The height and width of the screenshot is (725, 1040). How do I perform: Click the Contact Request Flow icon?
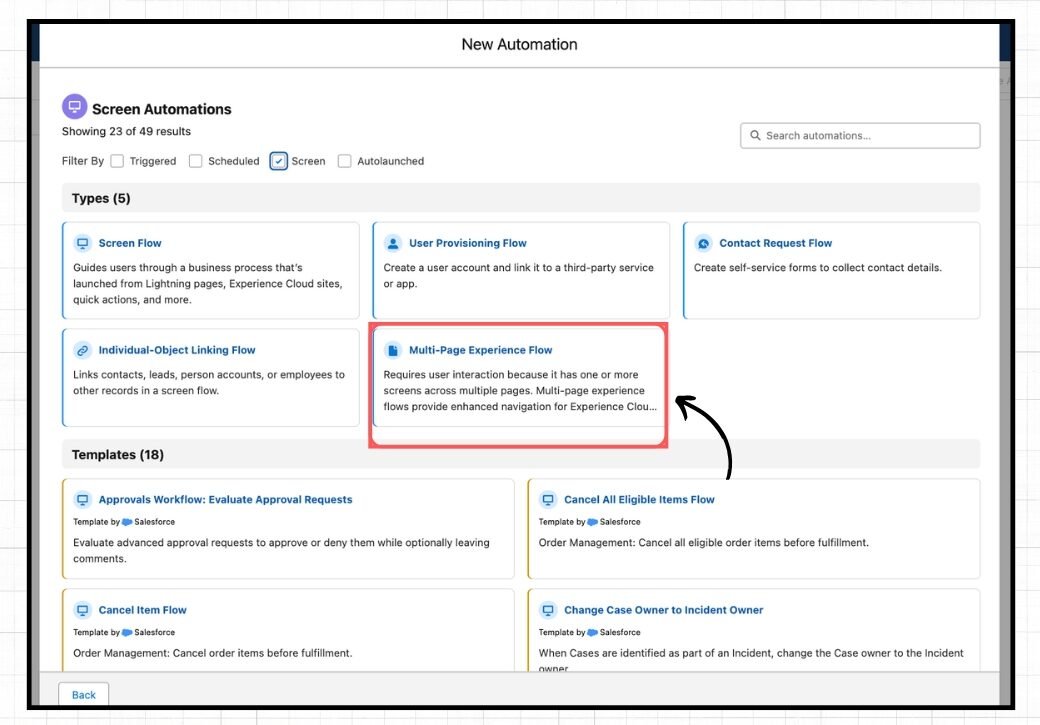(x=703, y=243)
